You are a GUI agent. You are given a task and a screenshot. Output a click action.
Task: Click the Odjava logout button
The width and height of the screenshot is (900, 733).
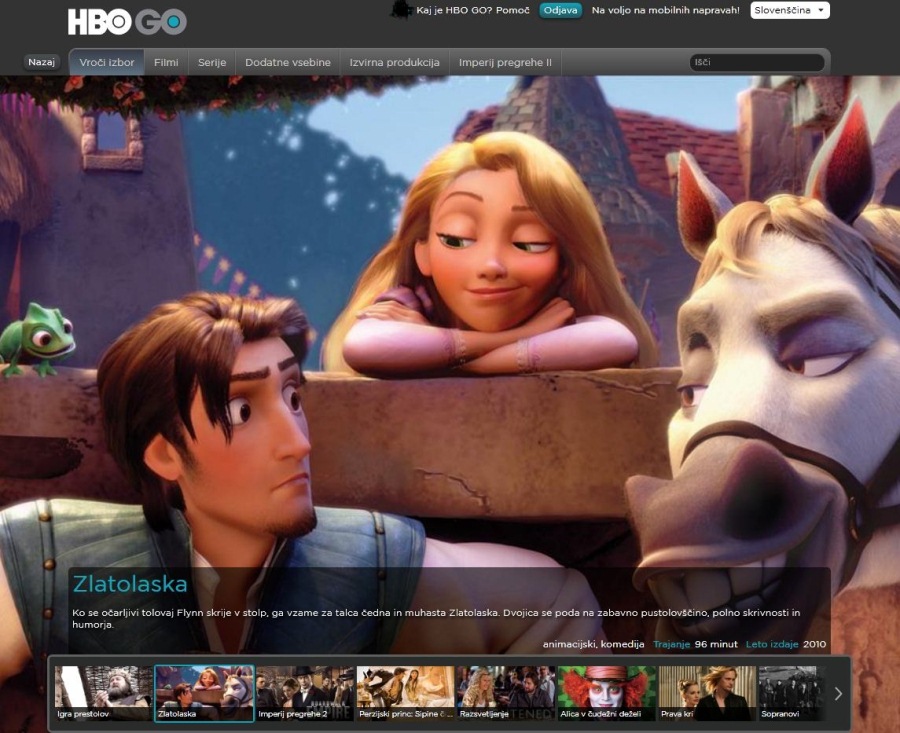560,10
